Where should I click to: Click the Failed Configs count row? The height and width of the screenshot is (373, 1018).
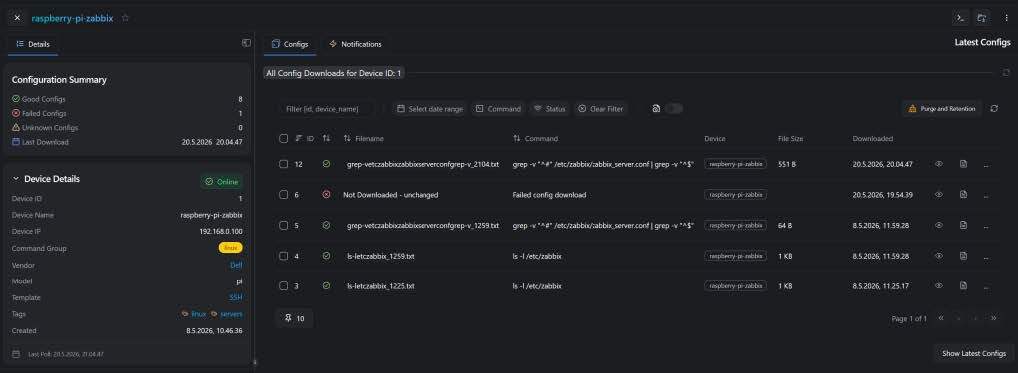pos(127,114)
